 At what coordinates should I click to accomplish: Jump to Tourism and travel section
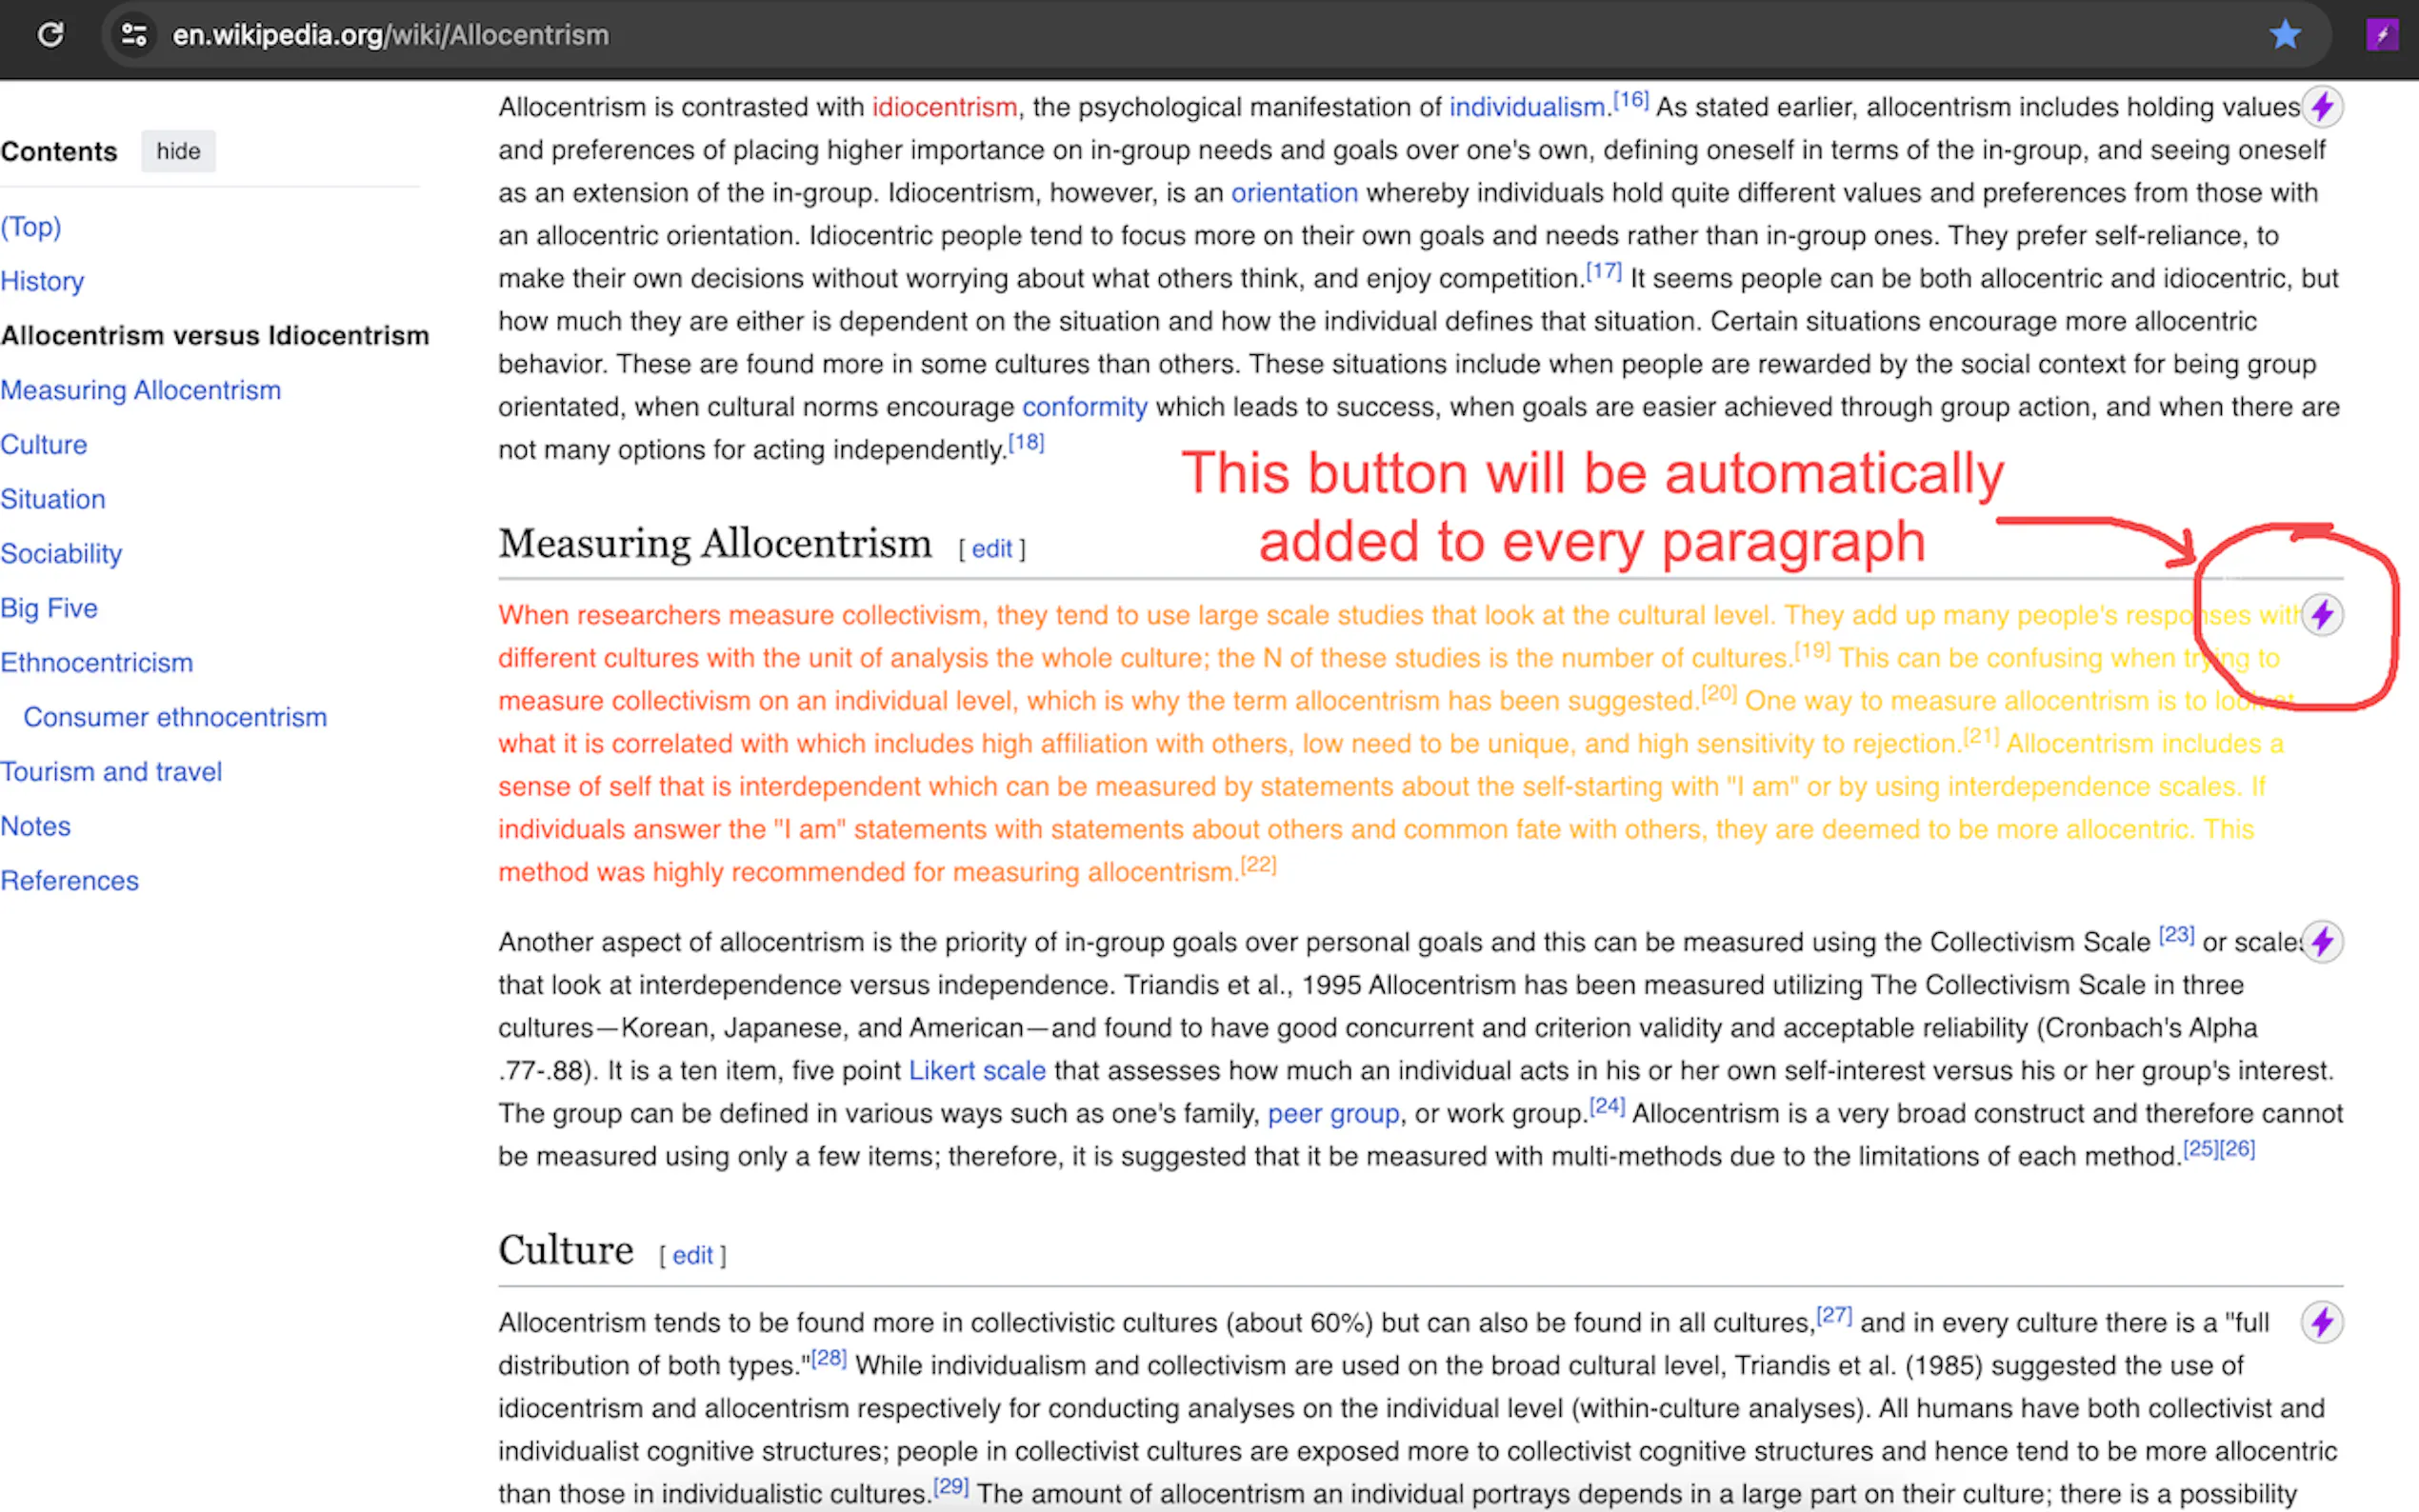(111, 772)
